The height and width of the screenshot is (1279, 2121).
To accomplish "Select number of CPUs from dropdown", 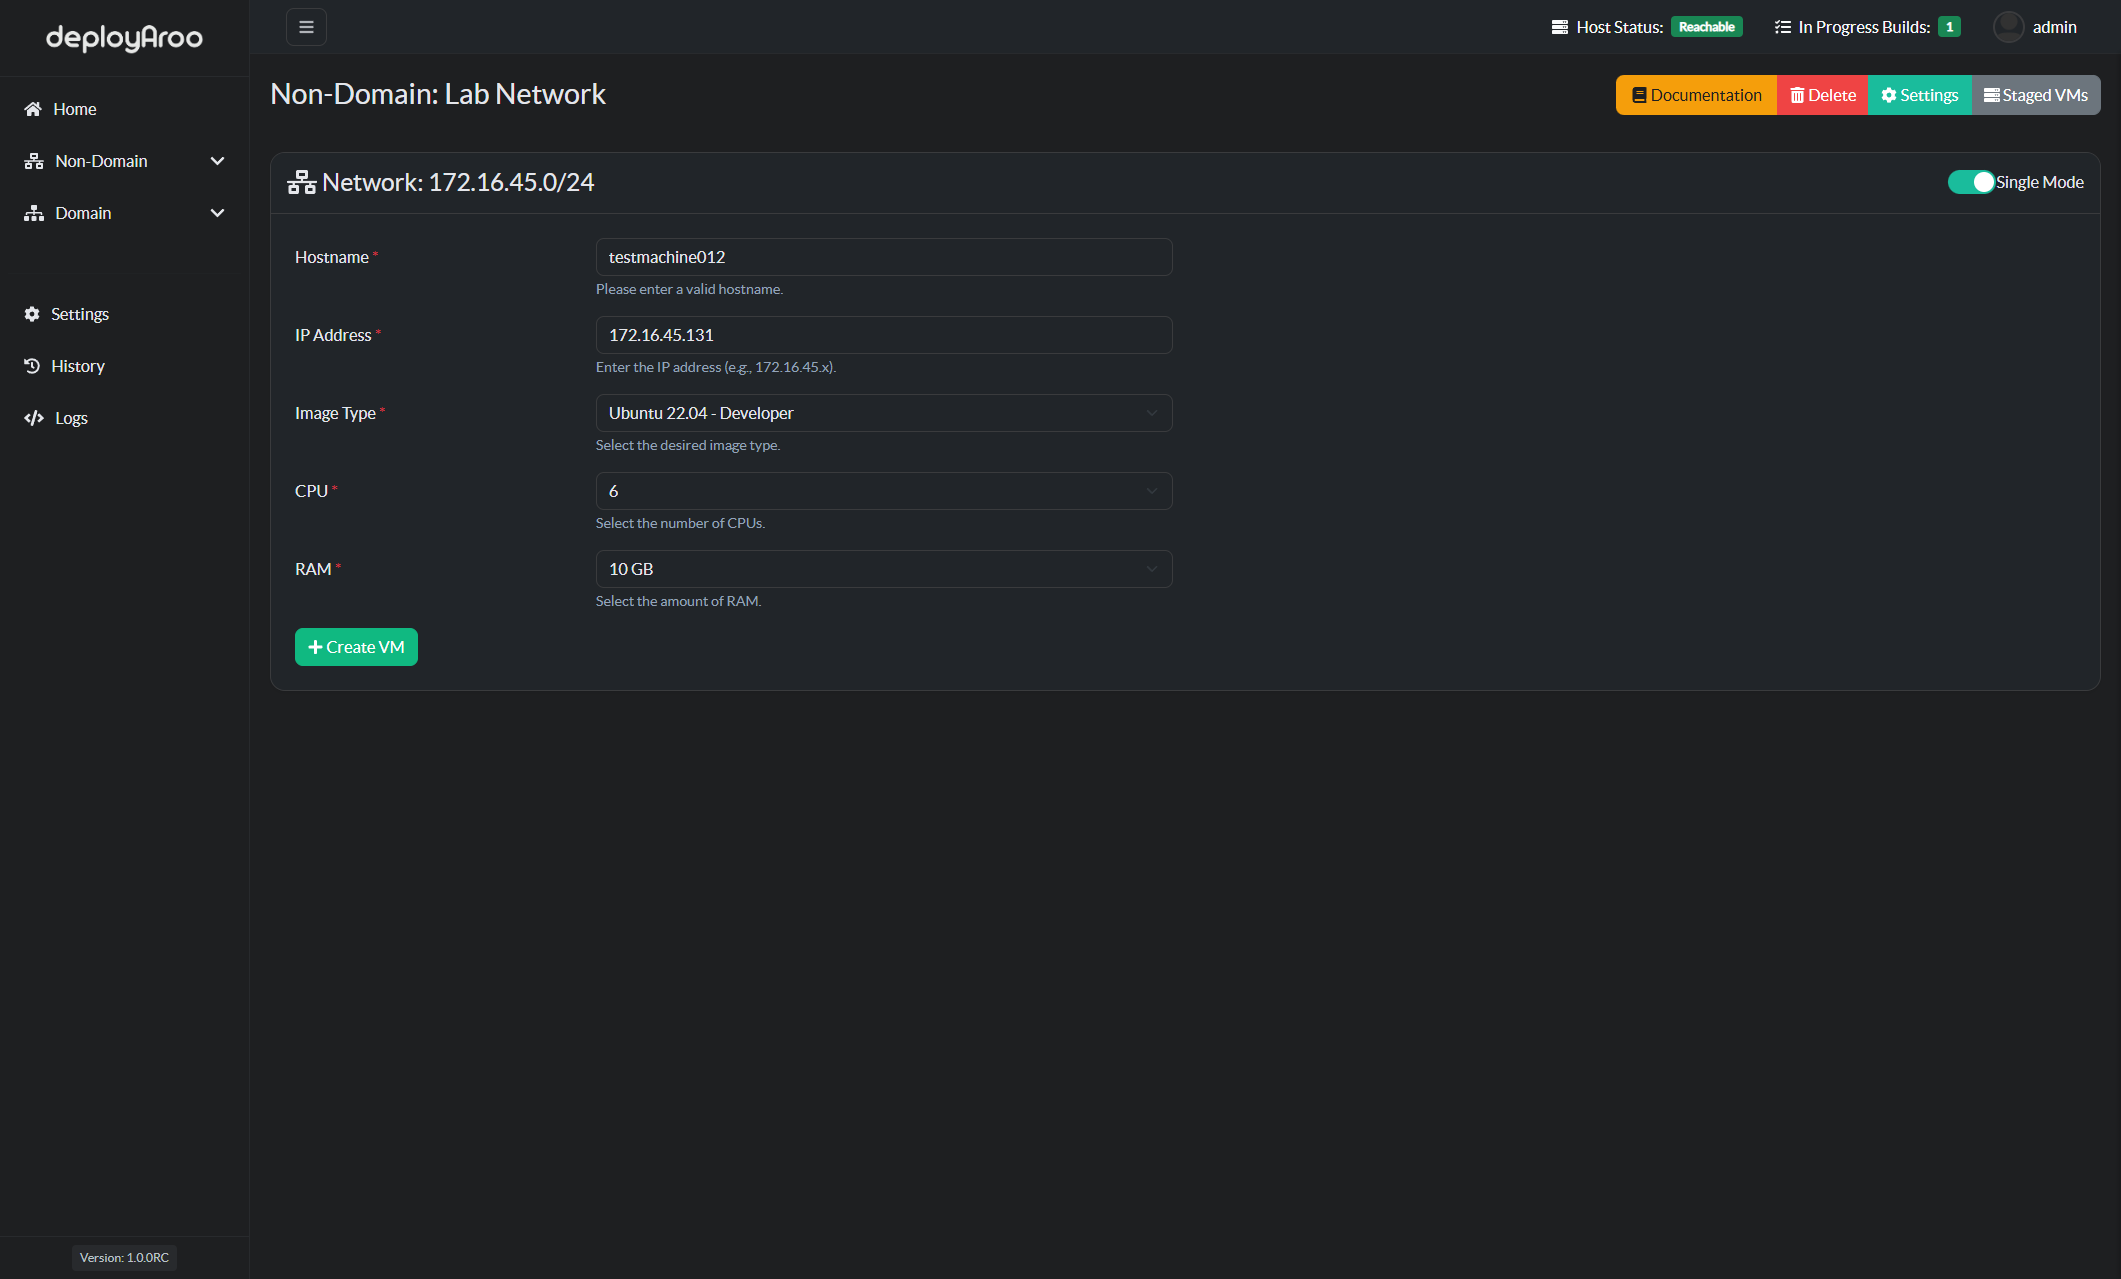I will coord(885,491).
